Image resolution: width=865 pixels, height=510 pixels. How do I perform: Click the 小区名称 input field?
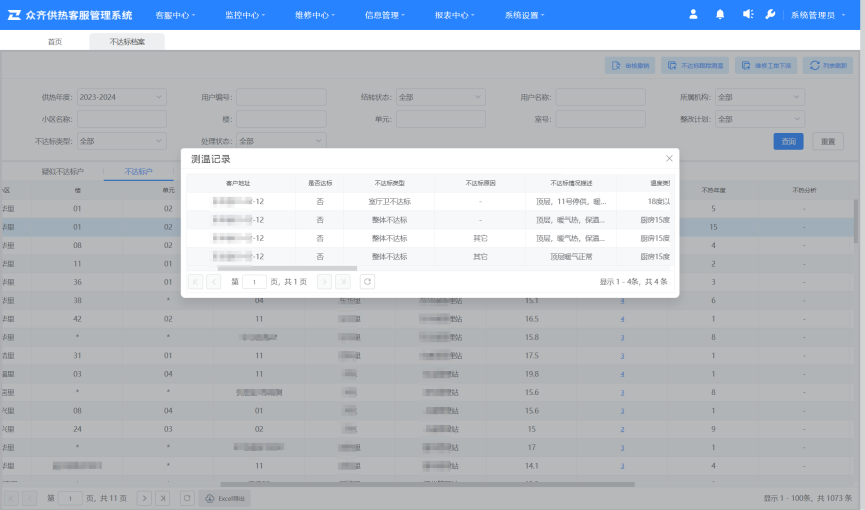tap(121, 119)
